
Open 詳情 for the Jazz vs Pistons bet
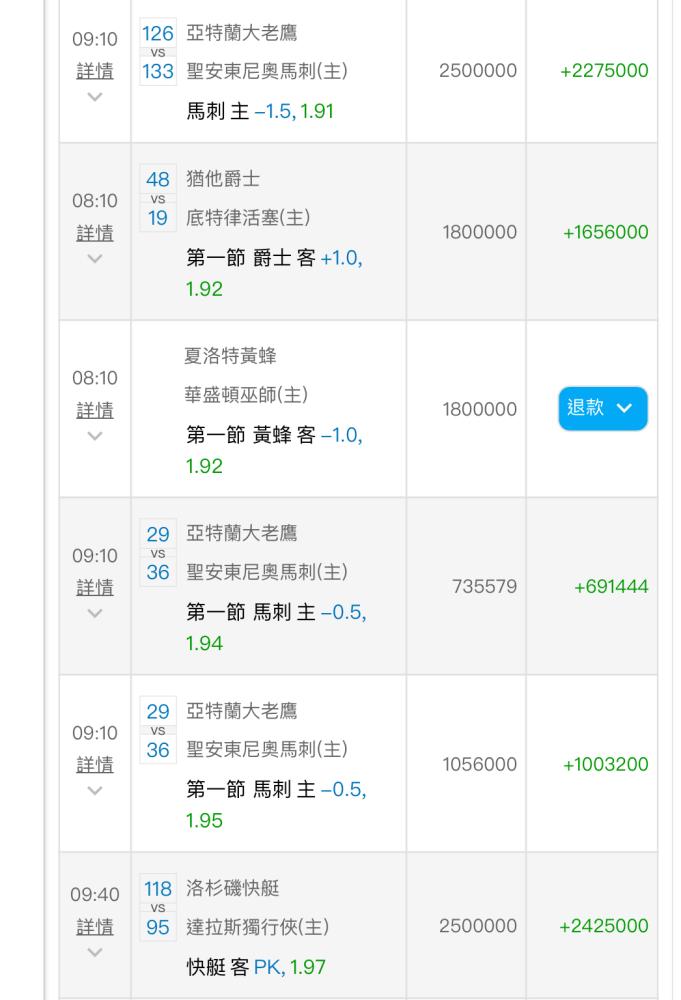[x=95, y=233]
